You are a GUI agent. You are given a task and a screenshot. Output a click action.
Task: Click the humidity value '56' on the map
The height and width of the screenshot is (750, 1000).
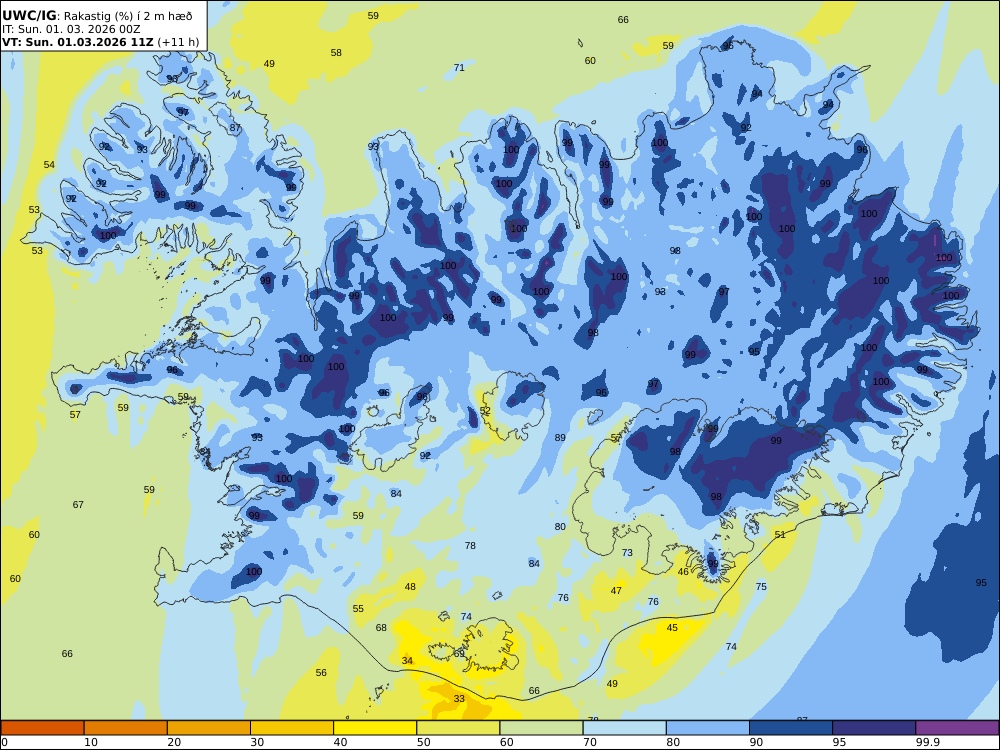[321, 673]
